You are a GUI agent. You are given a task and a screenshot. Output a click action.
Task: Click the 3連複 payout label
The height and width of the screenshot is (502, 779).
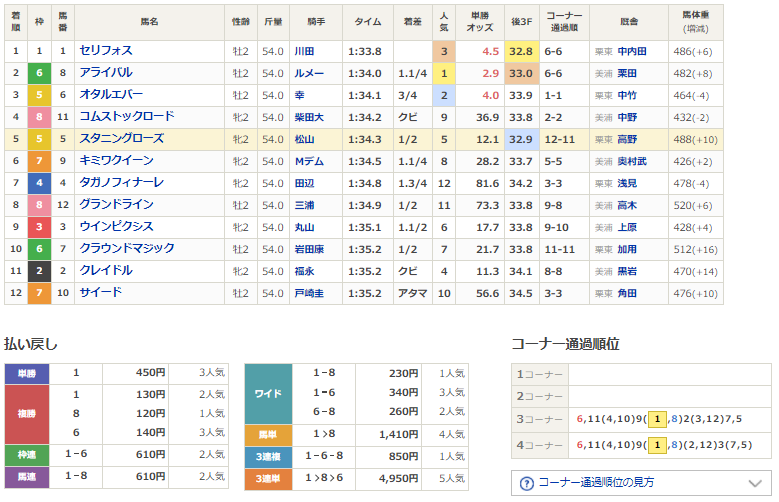tap(268, 457)
